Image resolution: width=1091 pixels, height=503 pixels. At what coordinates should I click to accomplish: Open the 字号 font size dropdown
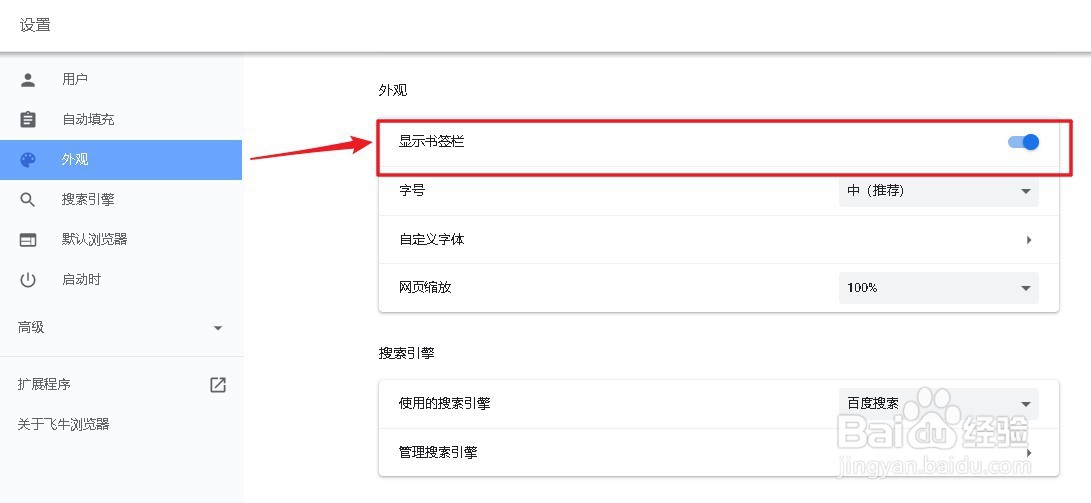point(938,190)
